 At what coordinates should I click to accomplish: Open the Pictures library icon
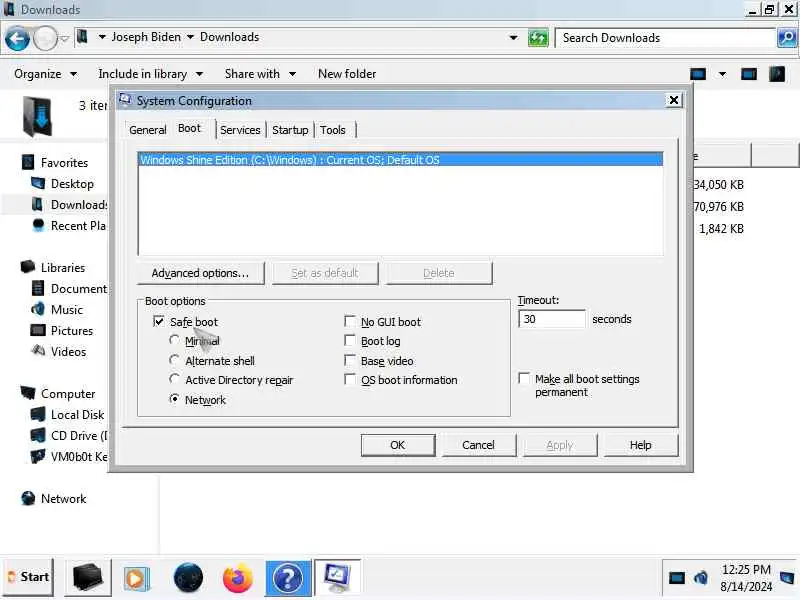pyautogui.click(x=38, y=330)
